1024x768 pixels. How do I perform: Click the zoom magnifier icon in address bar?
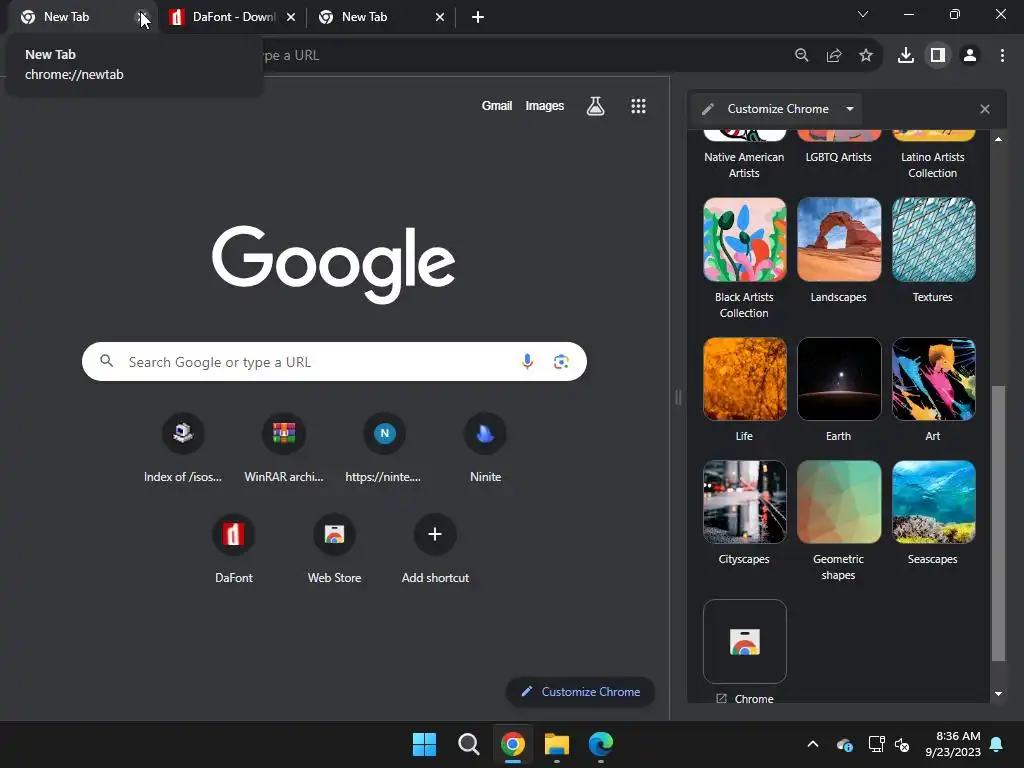click(x=801, y=56)
